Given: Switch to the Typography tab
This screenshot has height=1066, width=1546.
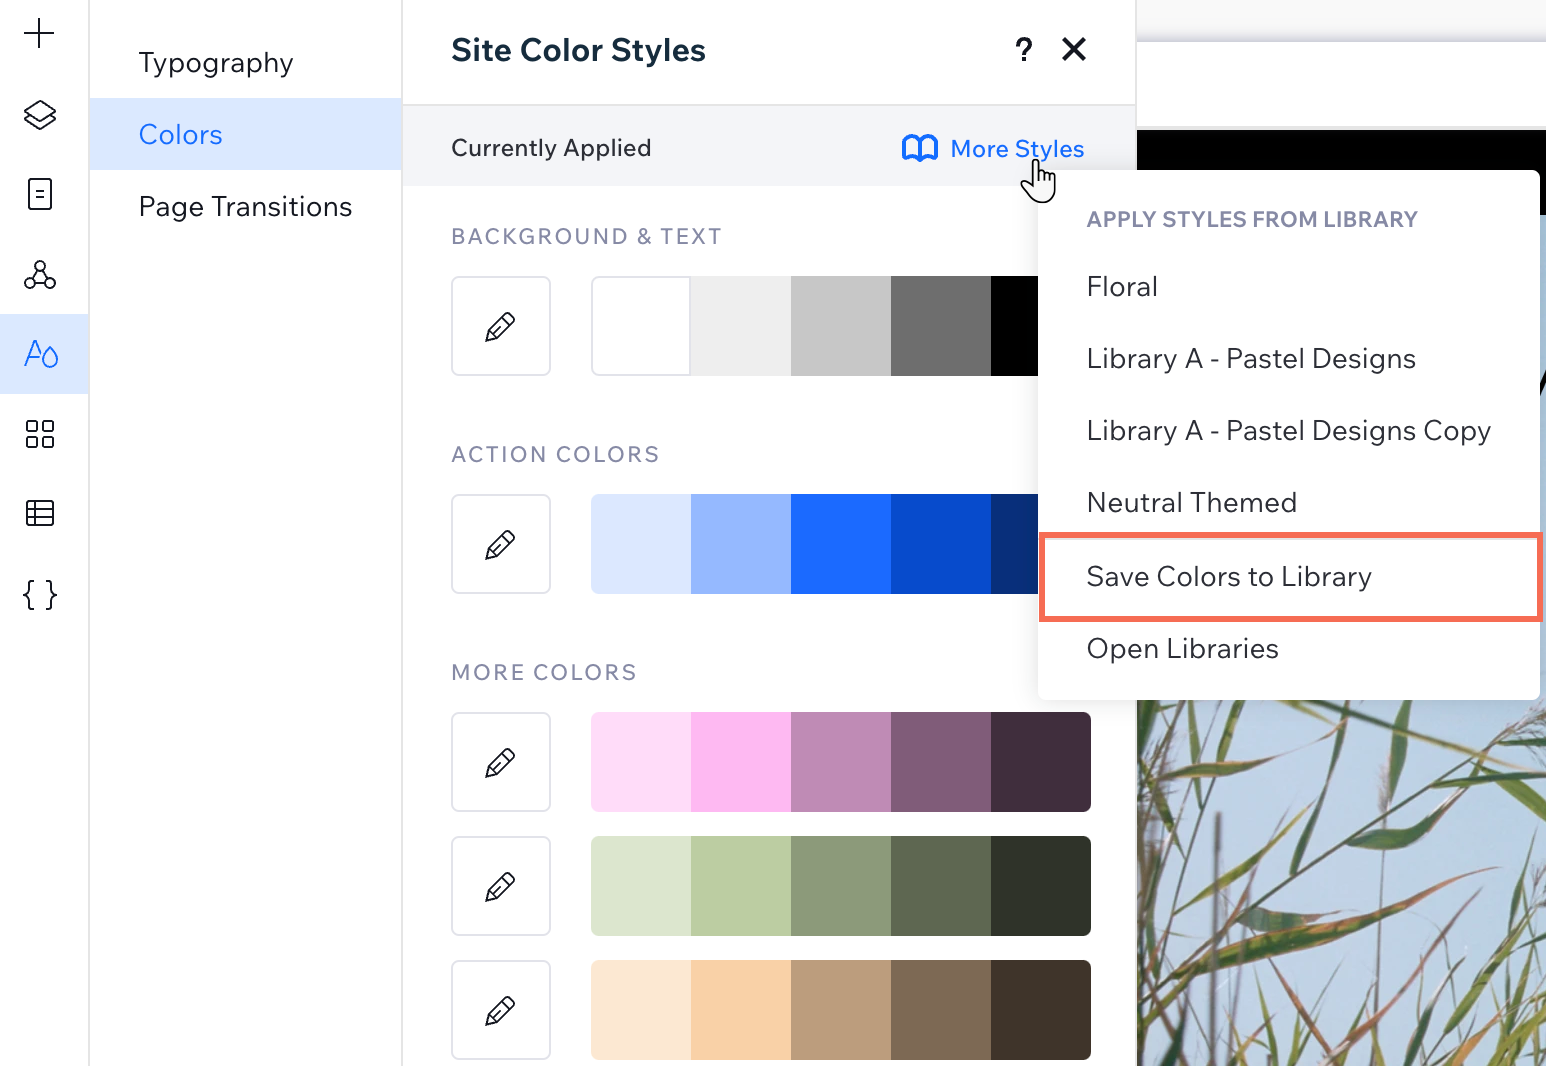Looking at the screenshot, I should tap(215, 62).
